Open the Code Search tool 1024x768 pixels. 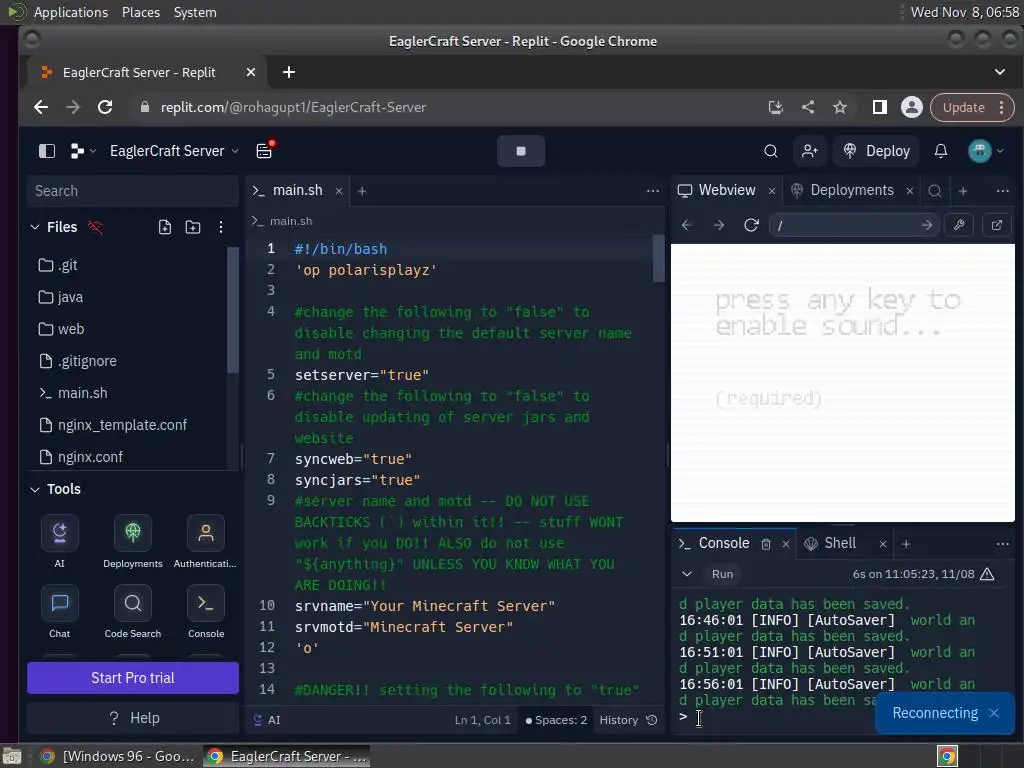(133, 611)
